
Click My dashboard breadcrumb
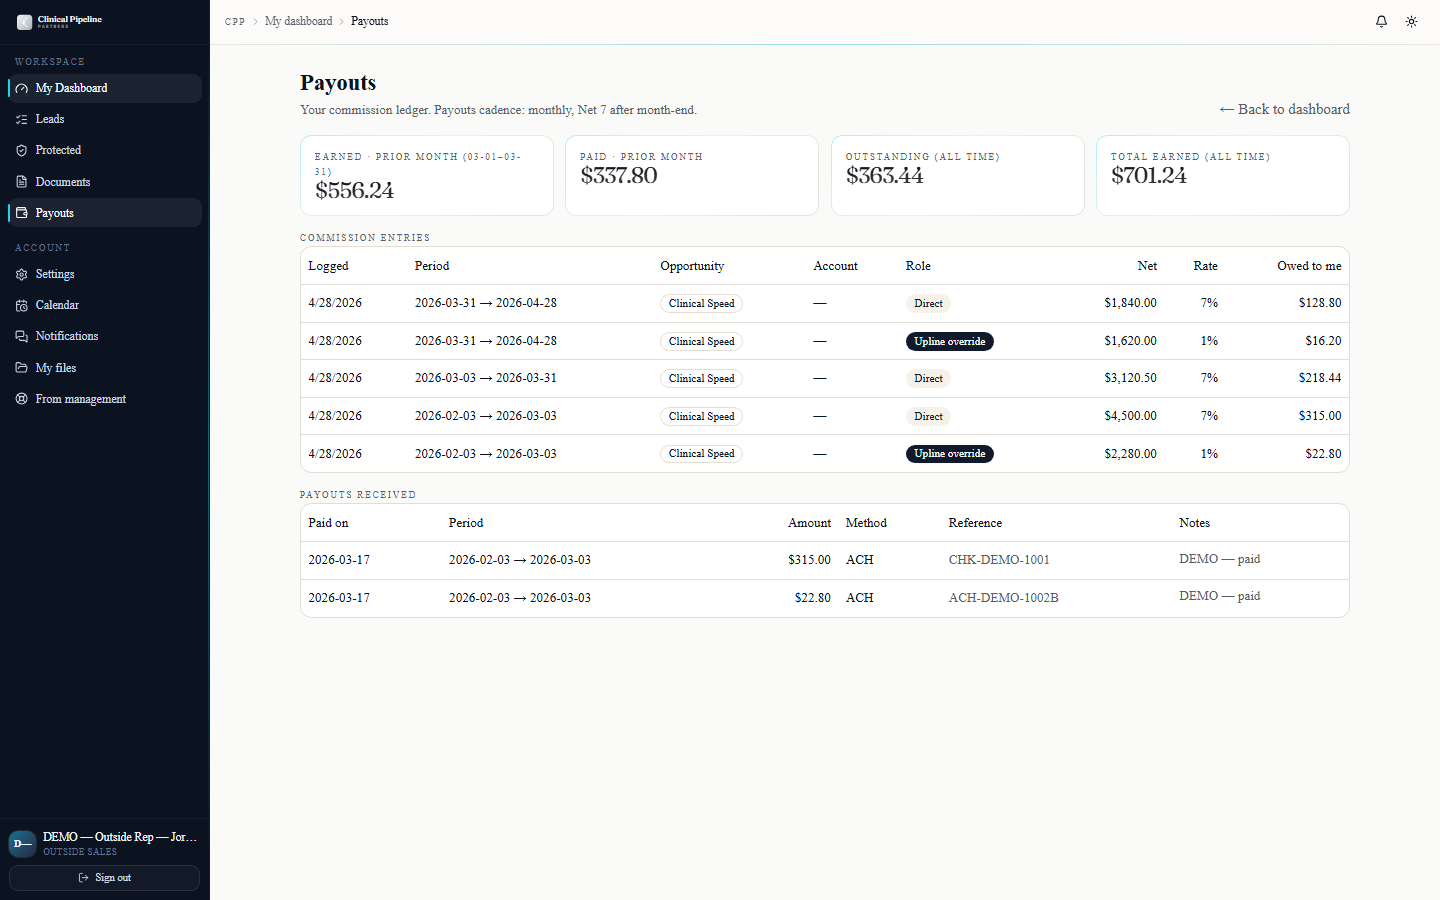(298, 21)
